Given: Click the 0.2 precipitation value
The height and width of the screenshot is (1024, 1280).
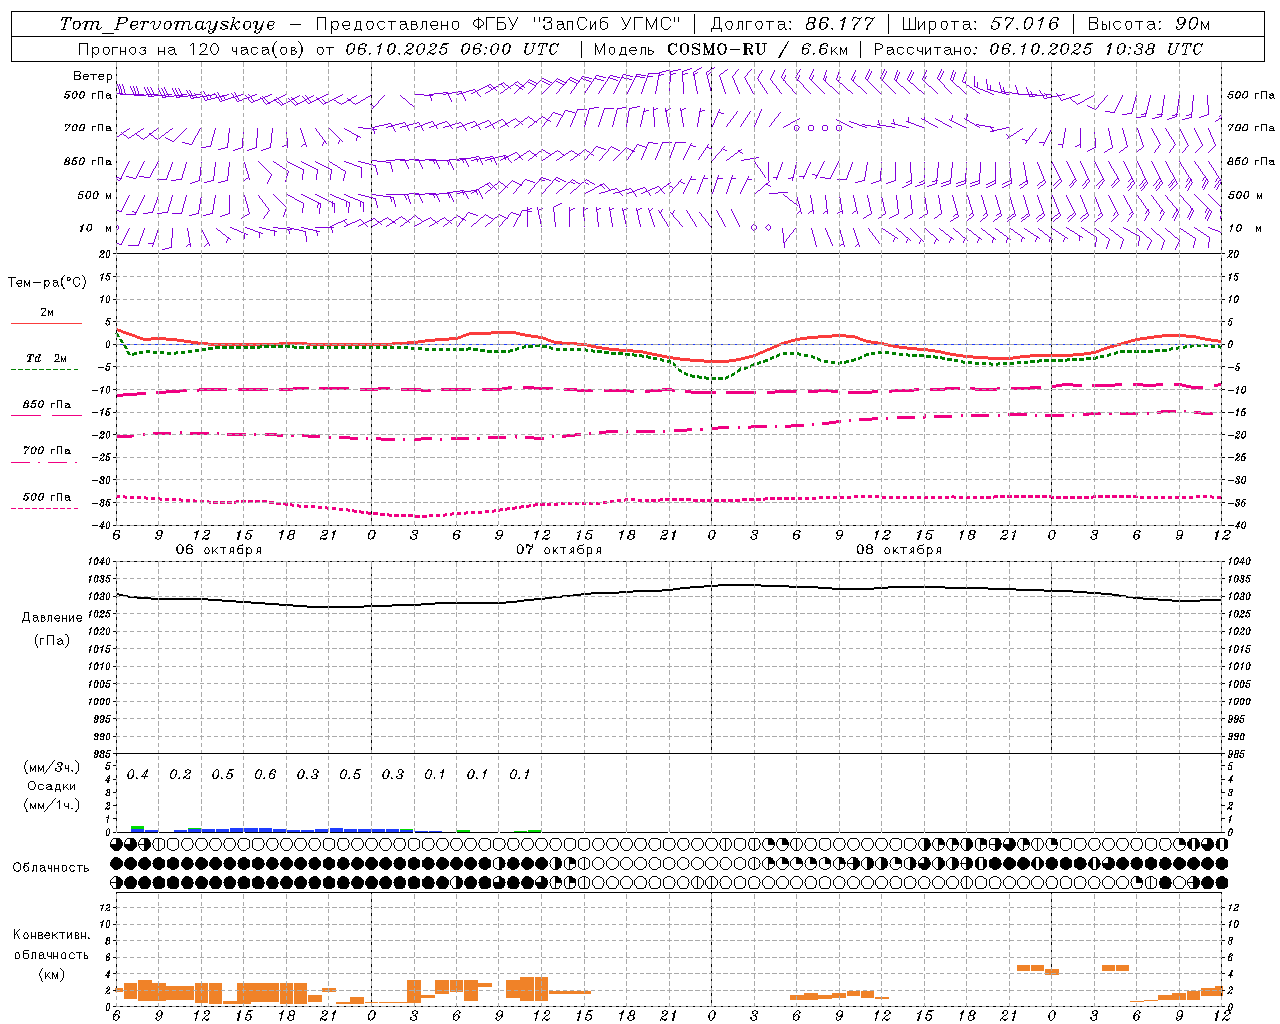Looking at the screenshot, I should [180, 775].
